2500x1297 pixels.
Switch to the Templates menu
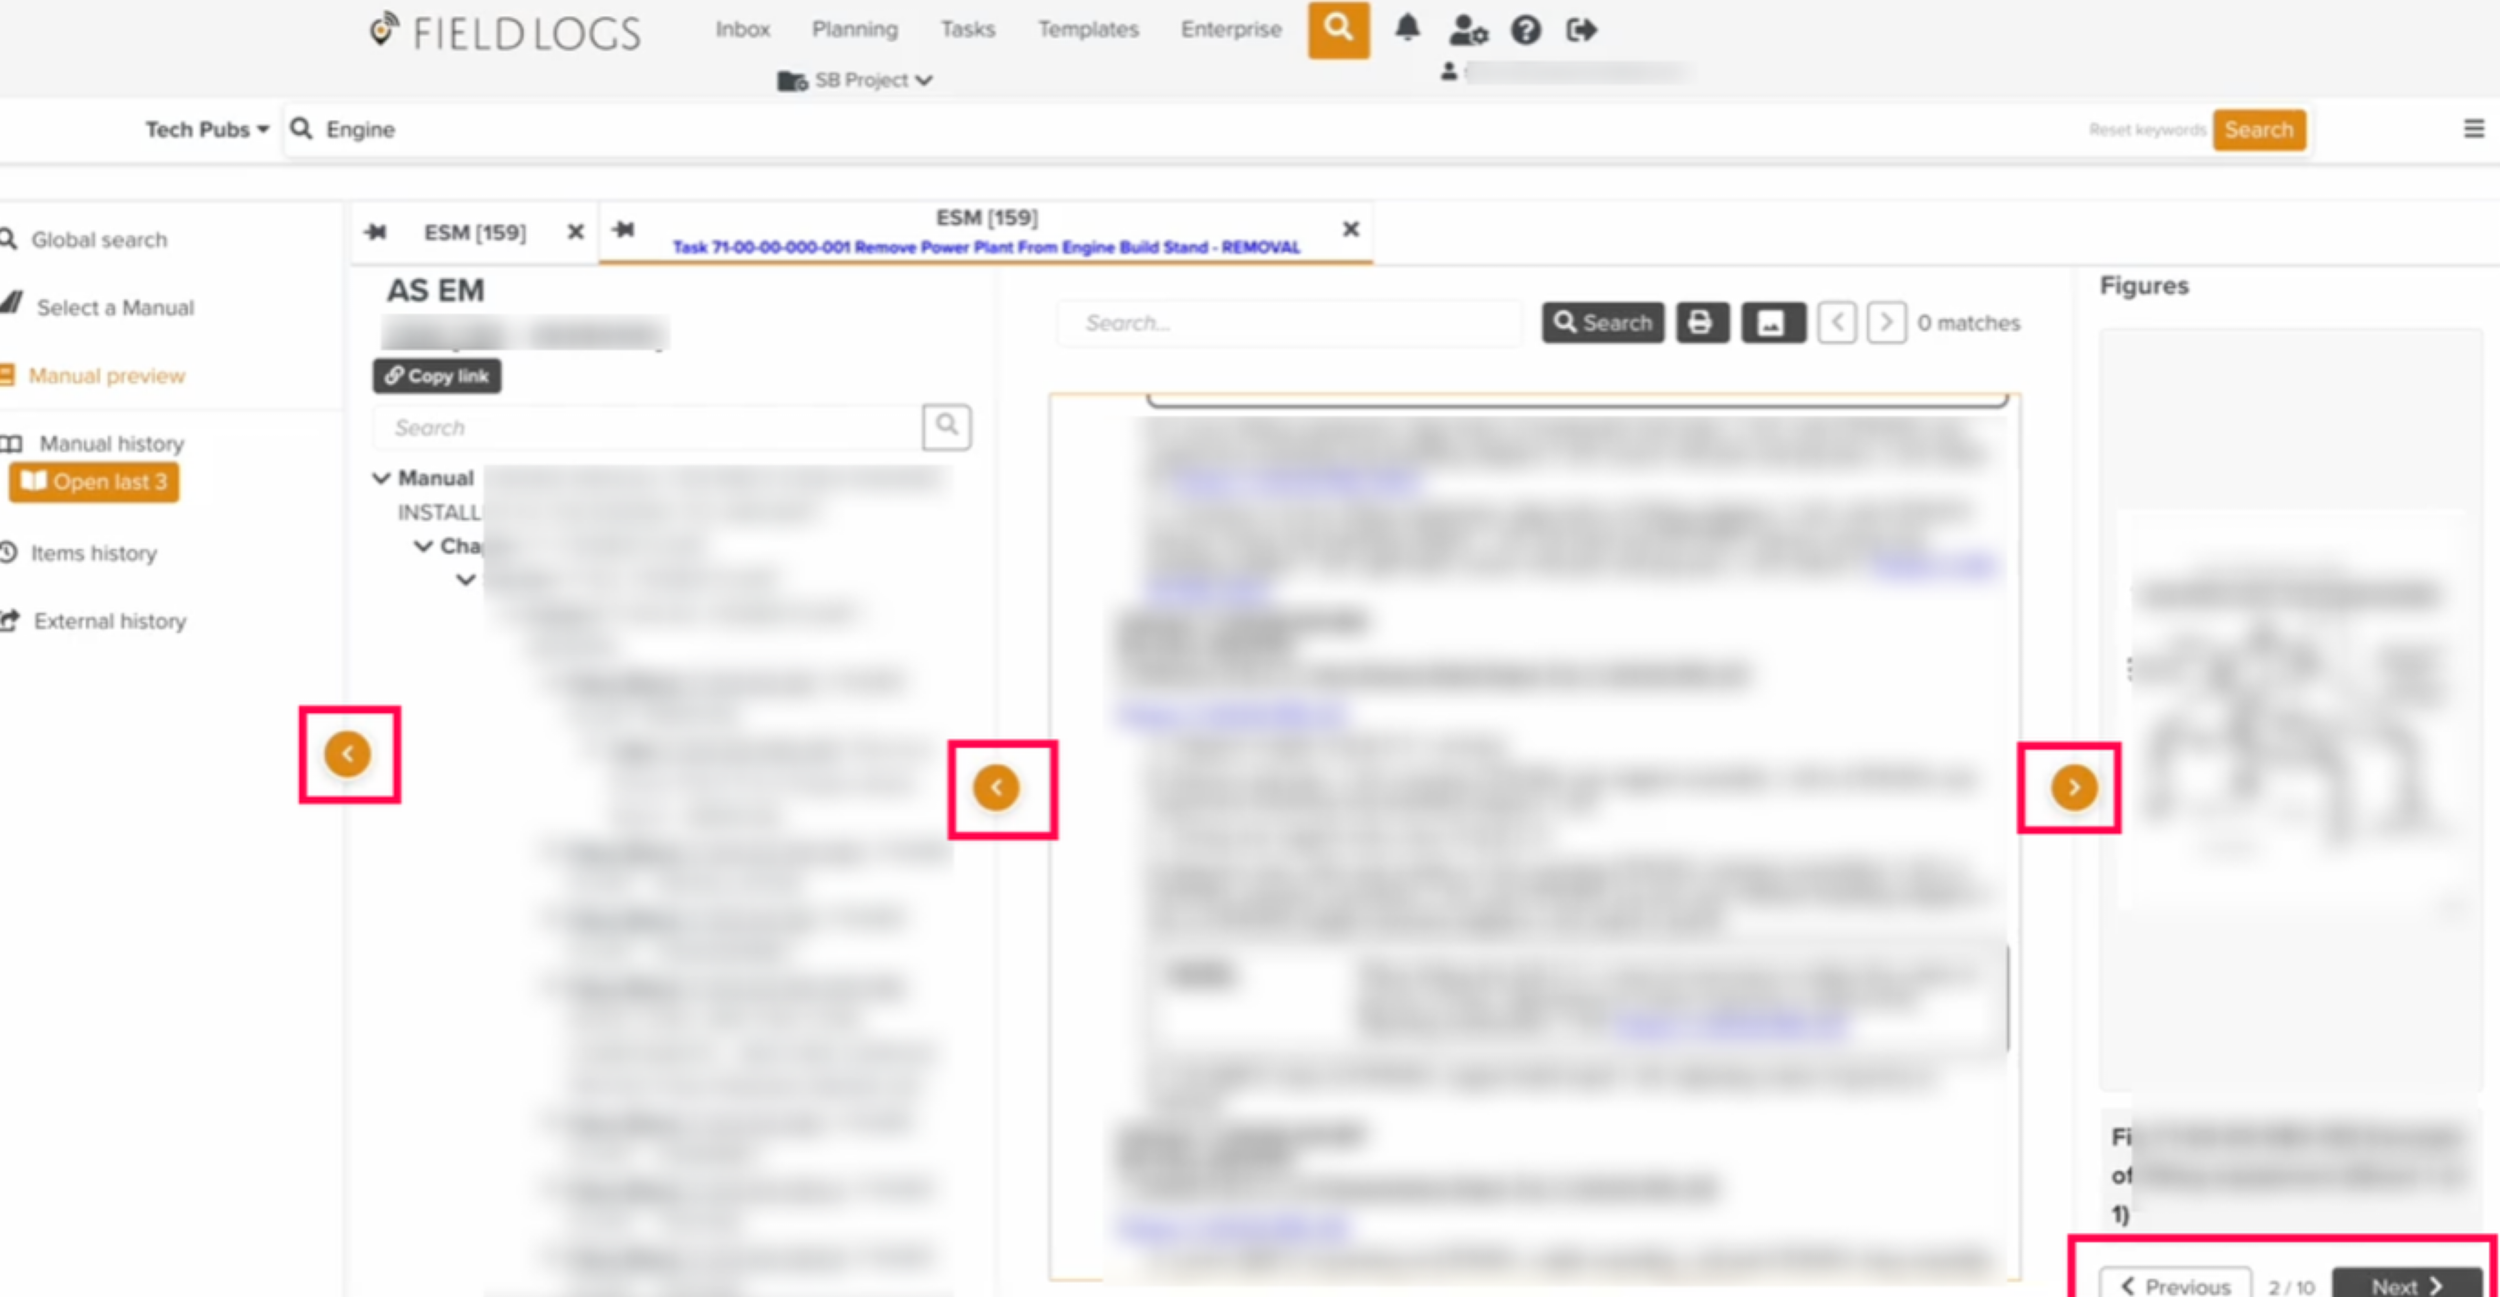1087,29
